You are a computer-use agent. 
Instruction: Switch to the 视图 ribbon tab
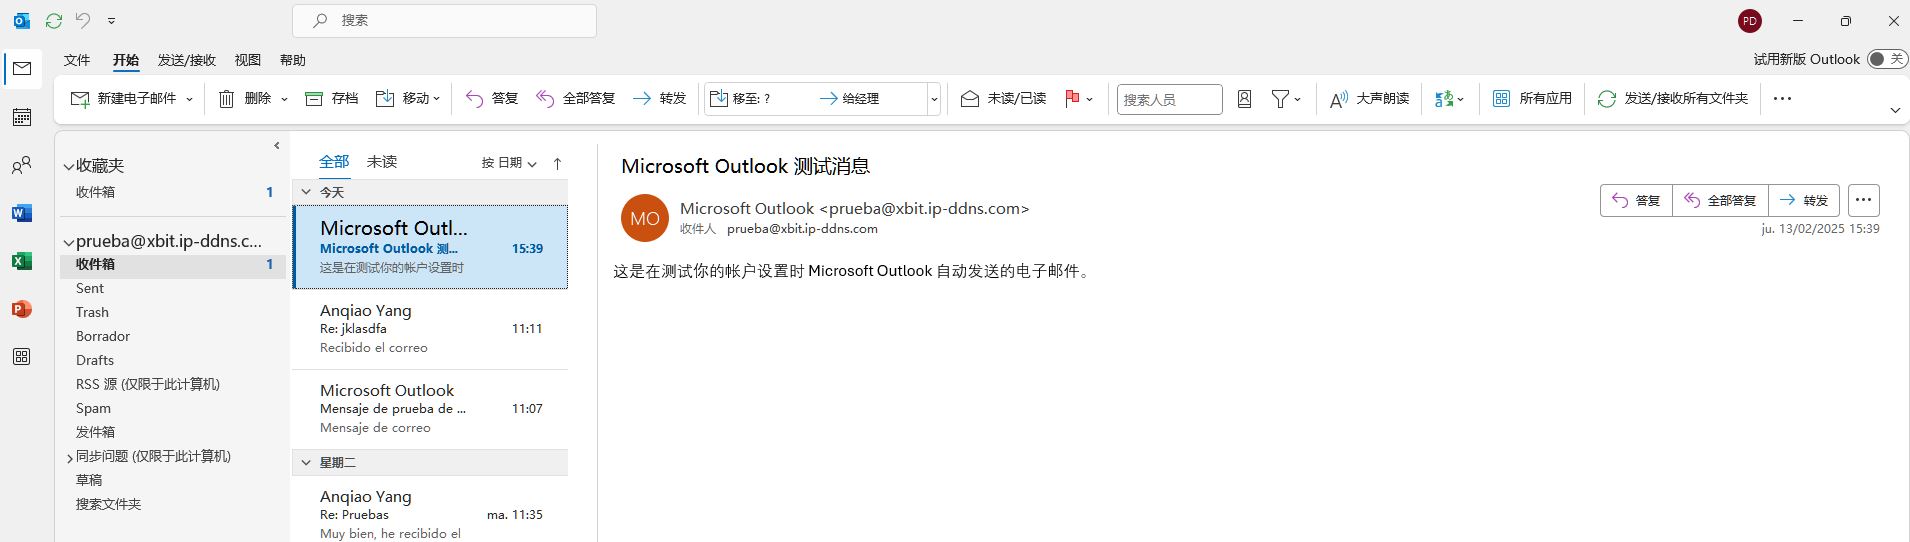tap(248, 60)
